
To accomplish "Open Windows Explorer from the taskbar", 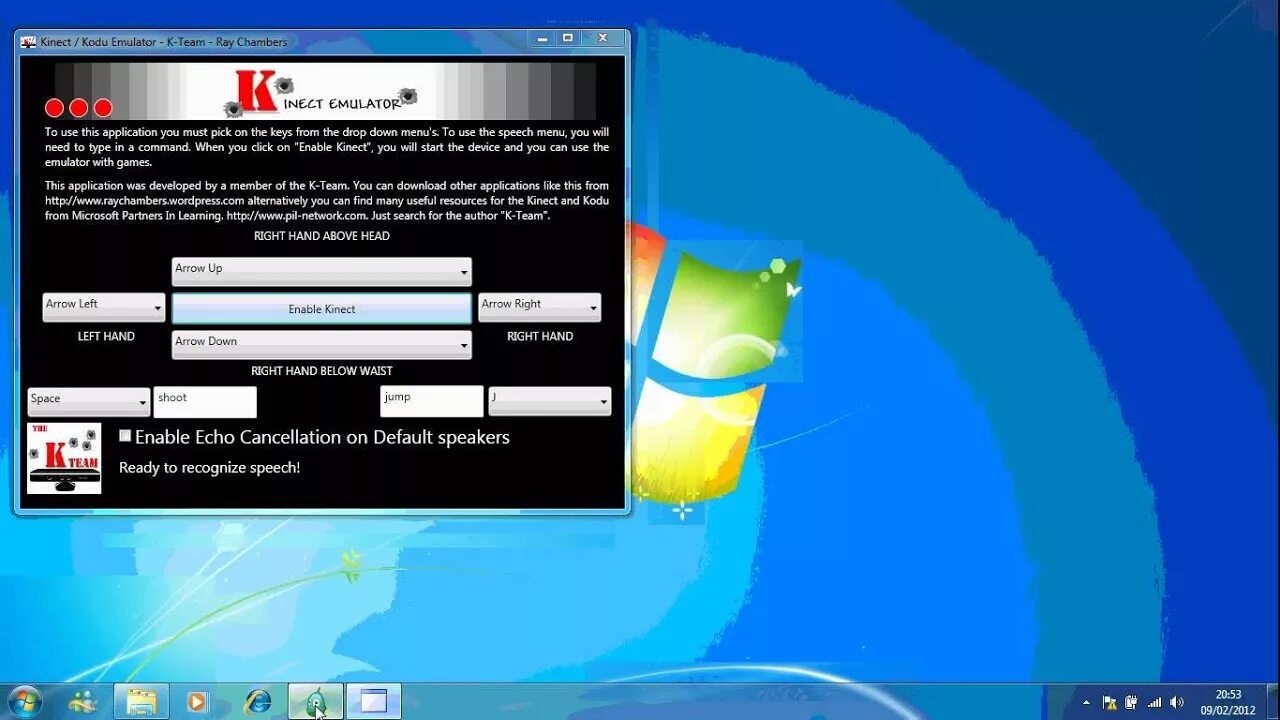I will coord(142,700).
